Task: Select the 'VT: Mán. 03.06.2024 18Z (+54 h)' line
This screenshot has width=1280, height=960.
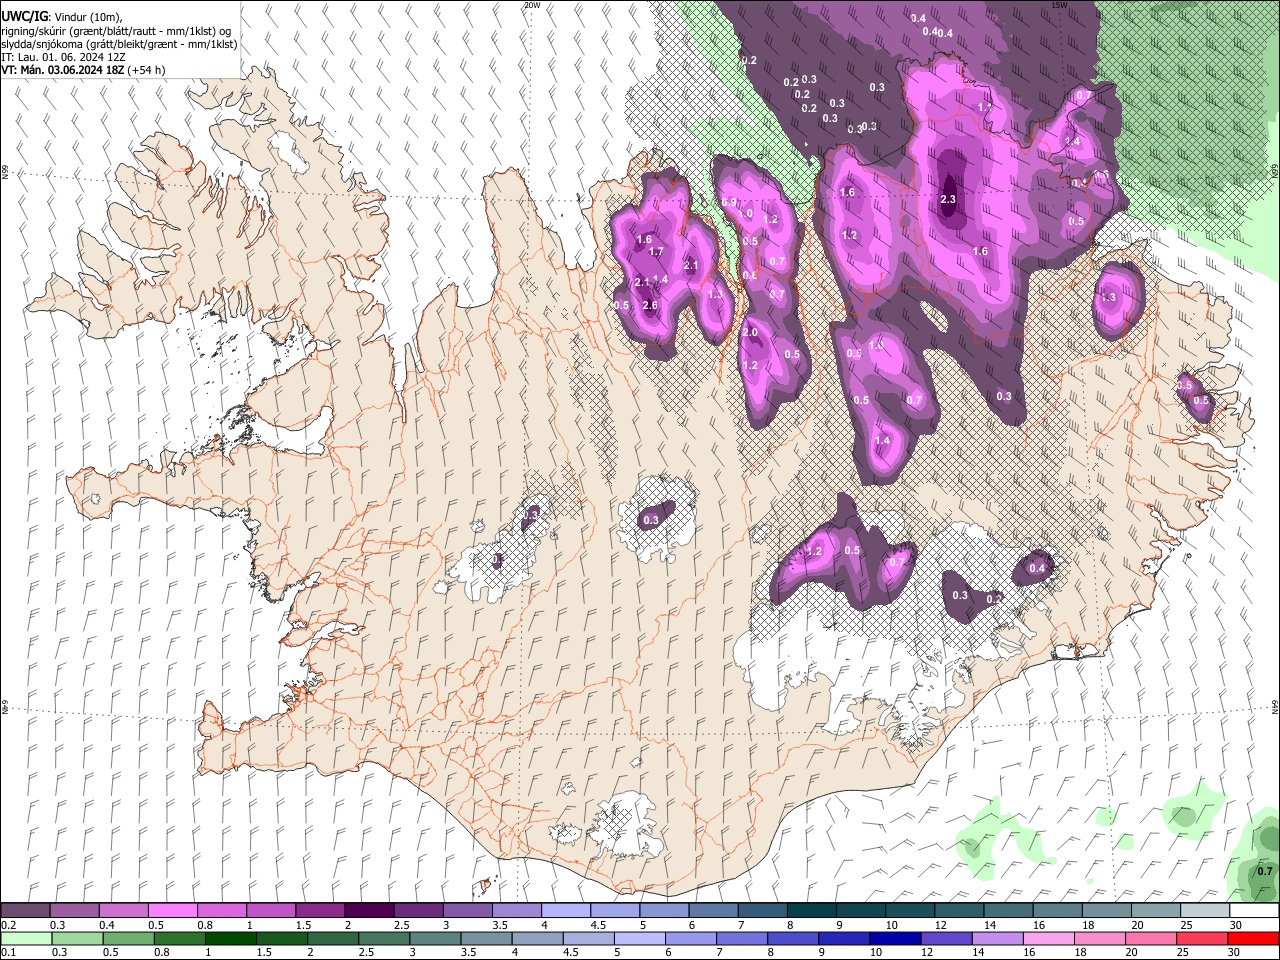Action: click(84, 70)
